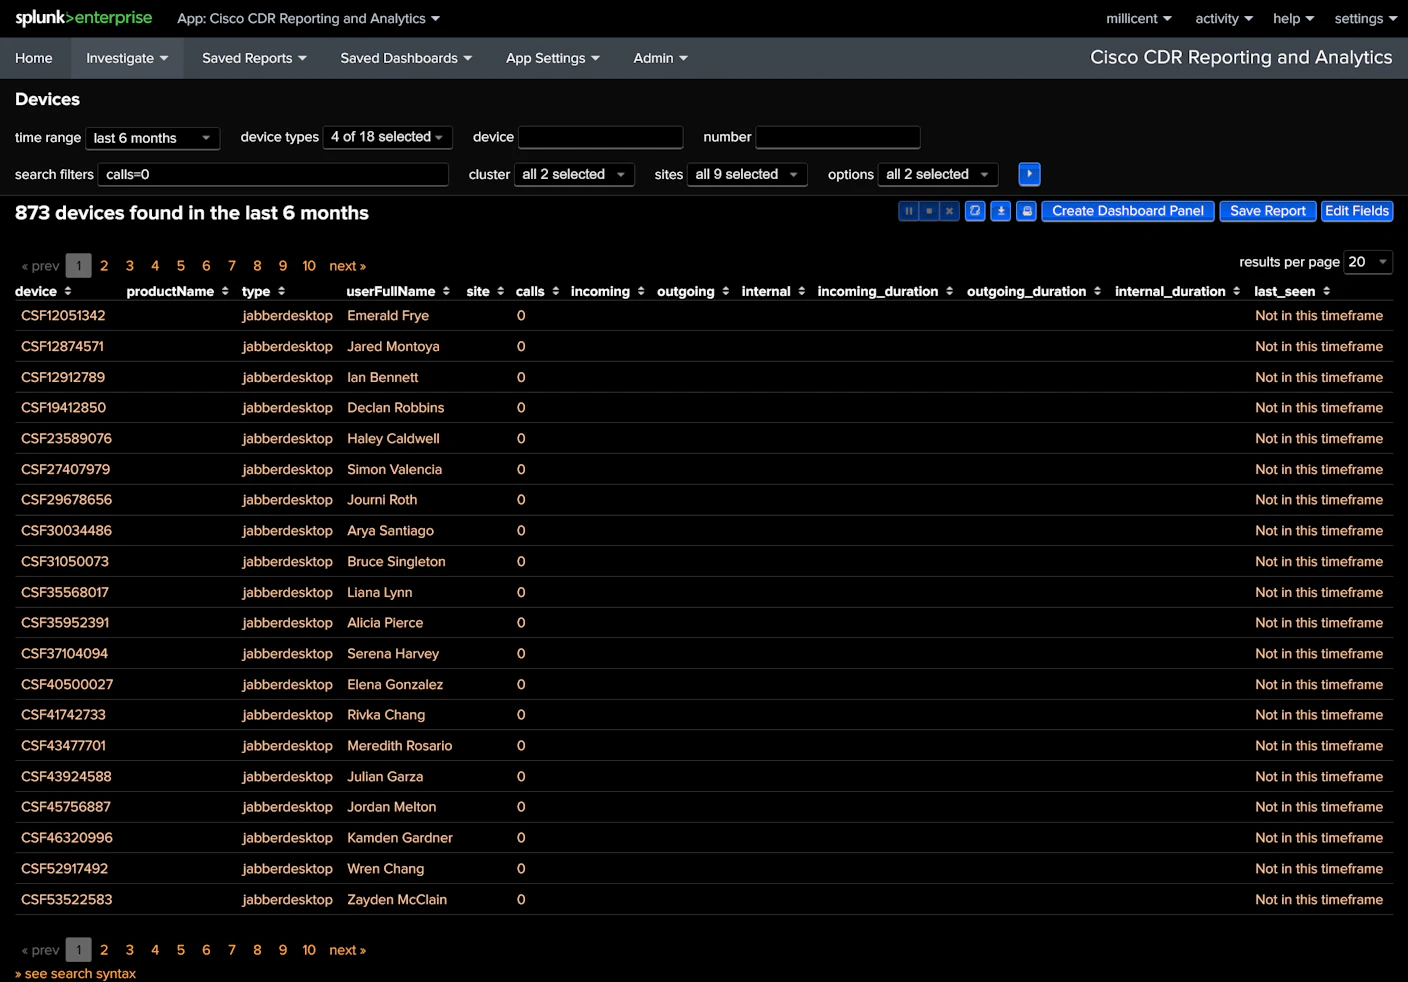
Task: Click user name Simon Valencia
Action: click(x=394, y=469)
